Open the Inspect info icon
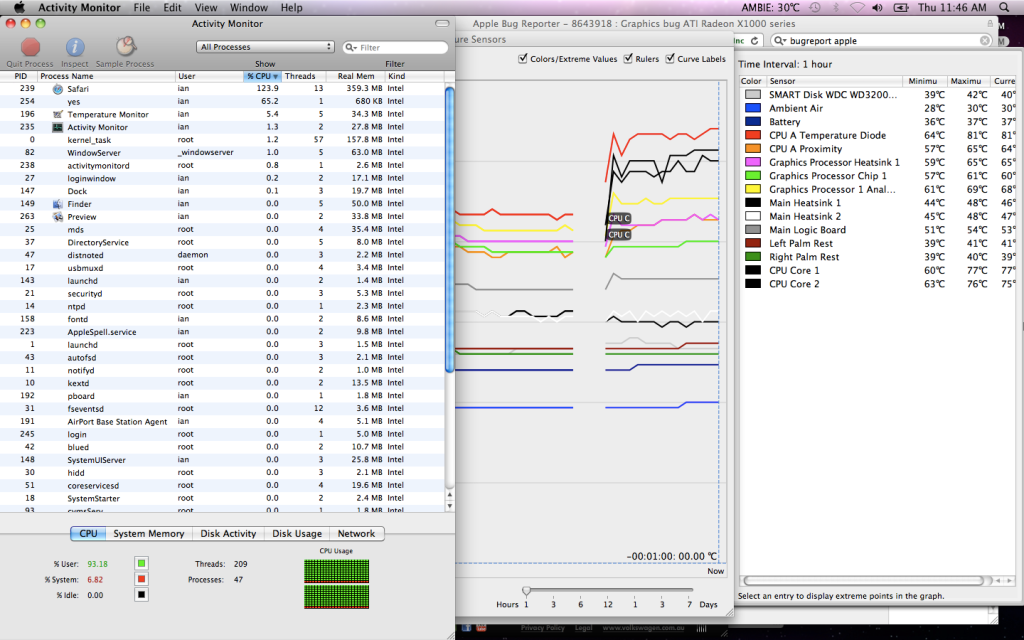Viewport: 1024px width, 640px height. [x=75, y=47]
